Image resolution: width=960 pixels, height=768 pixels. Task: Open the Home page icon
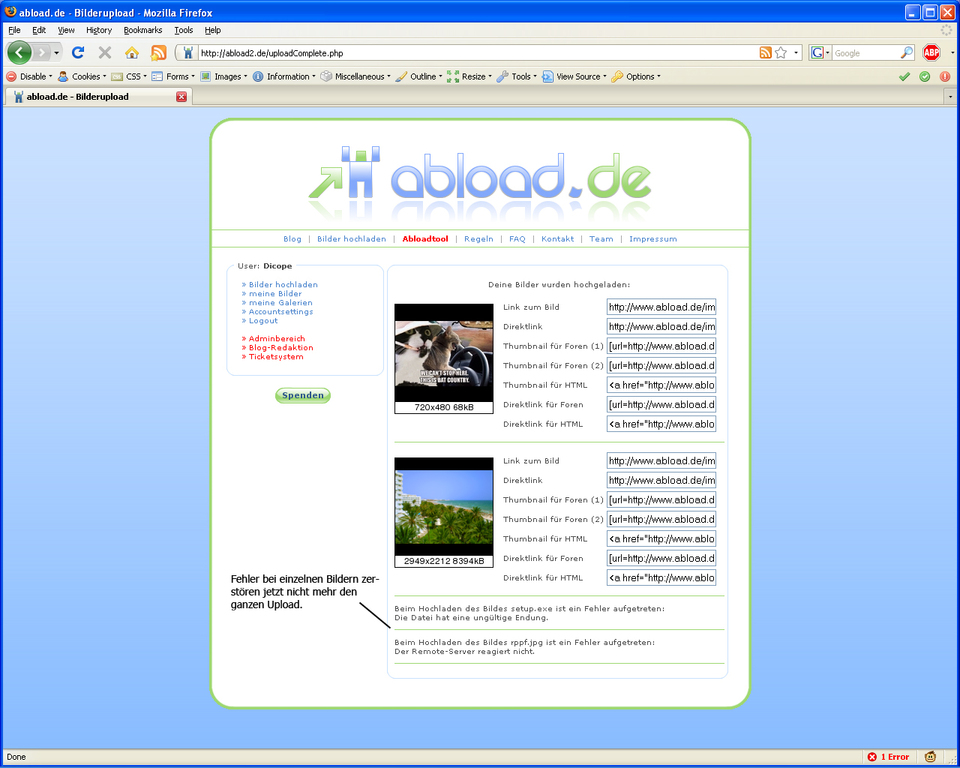click(132, 53)
